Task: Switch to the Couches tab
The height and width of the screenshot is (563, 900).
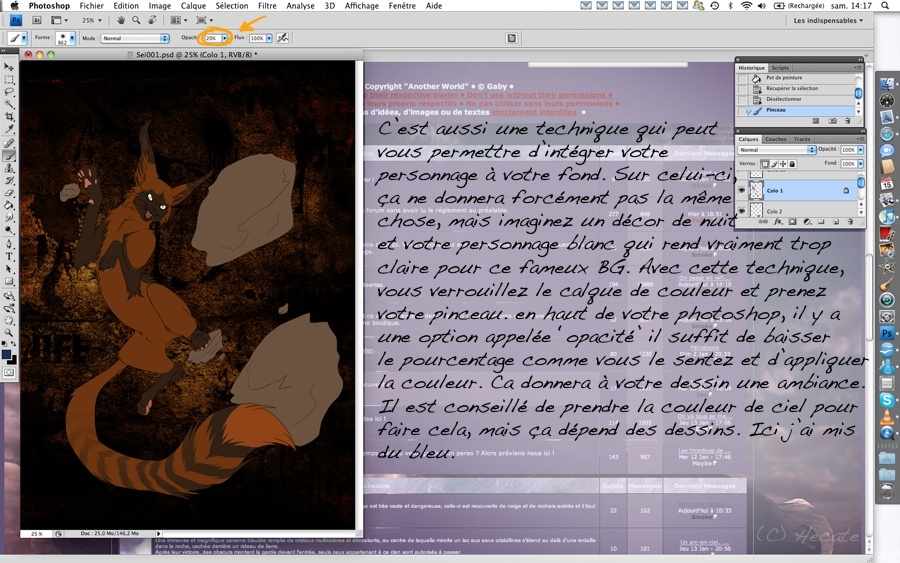Action: (775, 139)
